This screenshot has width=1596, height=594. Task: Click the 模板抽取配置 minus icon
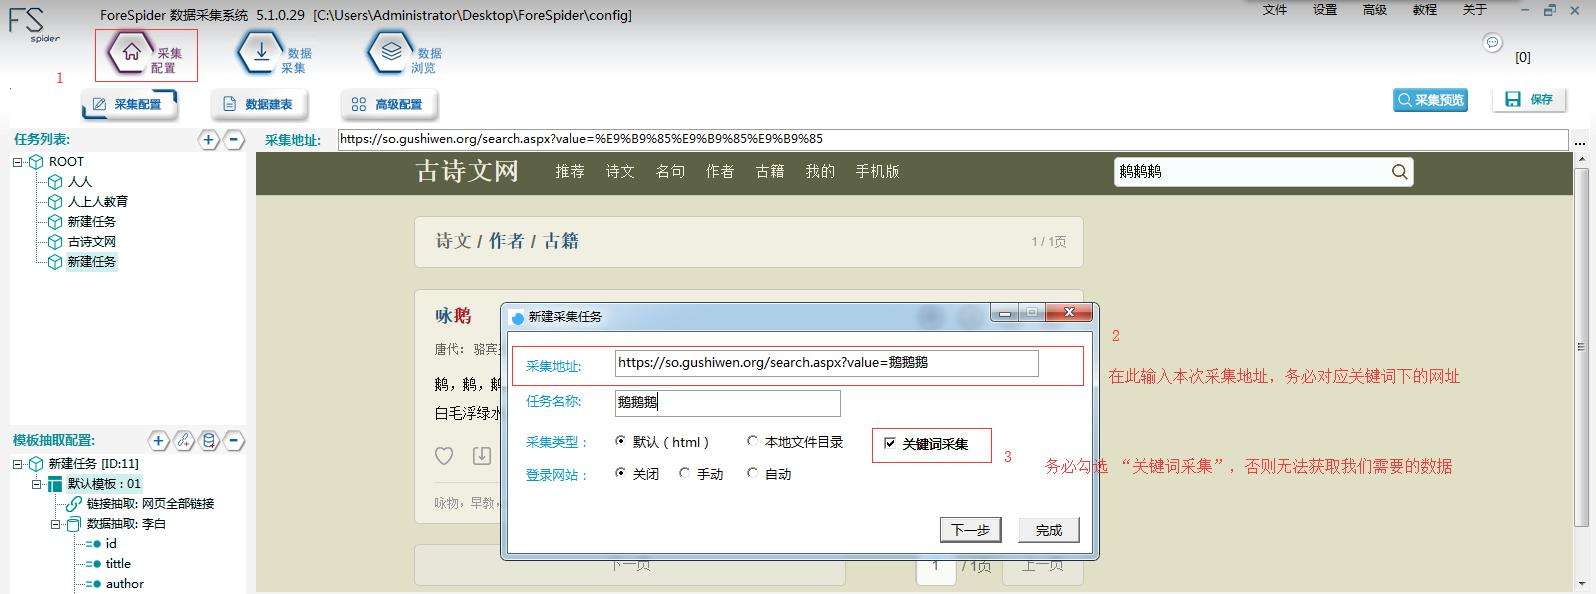click(x=233, y=440)
